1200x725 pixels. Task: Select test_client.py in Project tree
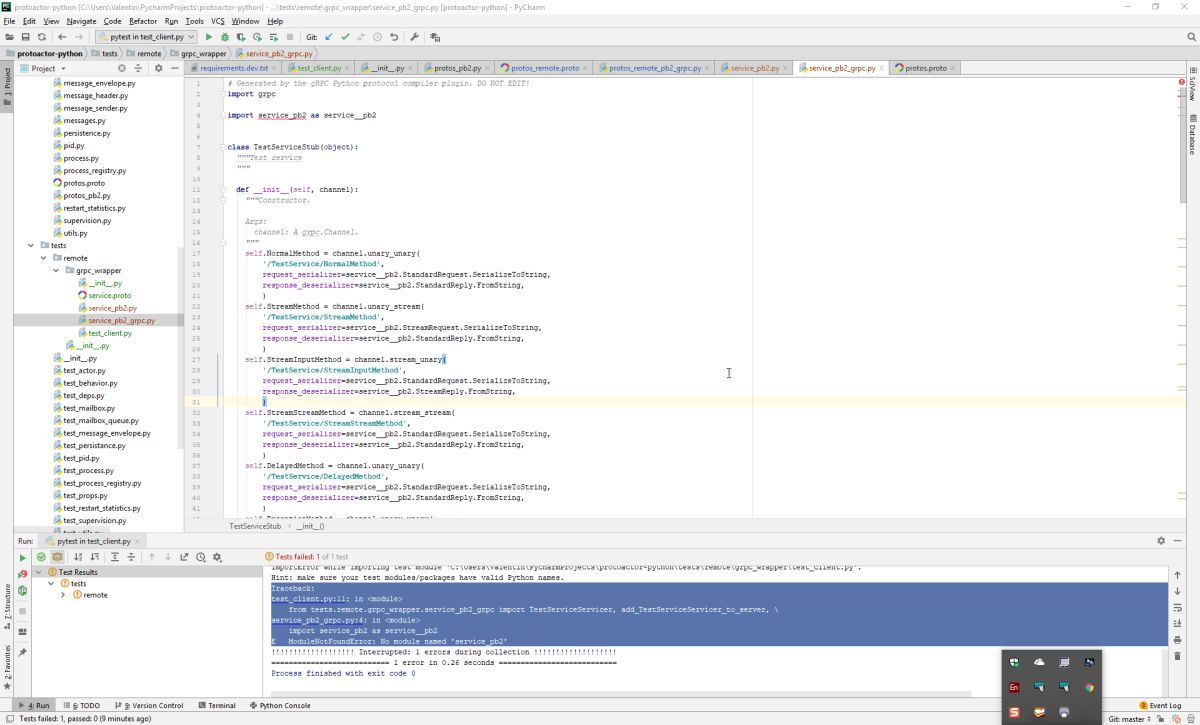(110, 333)
